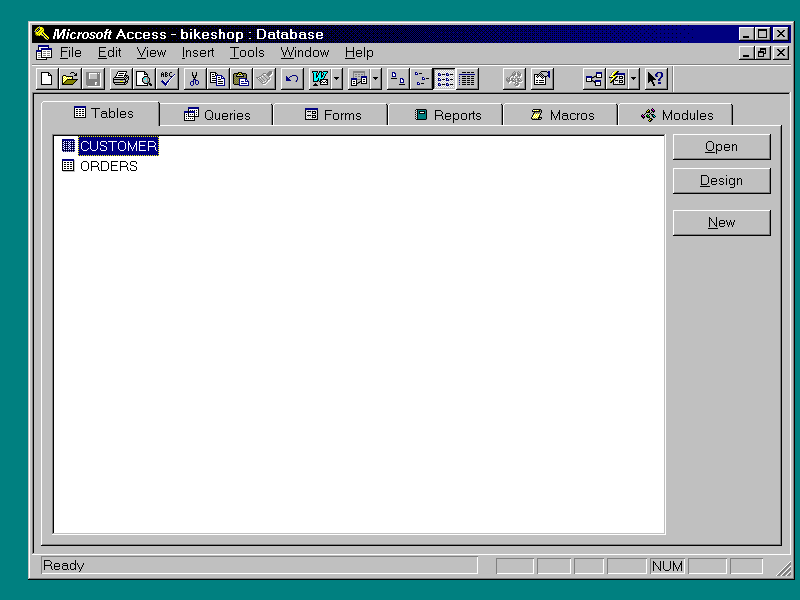Click the Cut scissors icon
The width and height of the screenshot is (800, 600).
click(x=194, y=79)
